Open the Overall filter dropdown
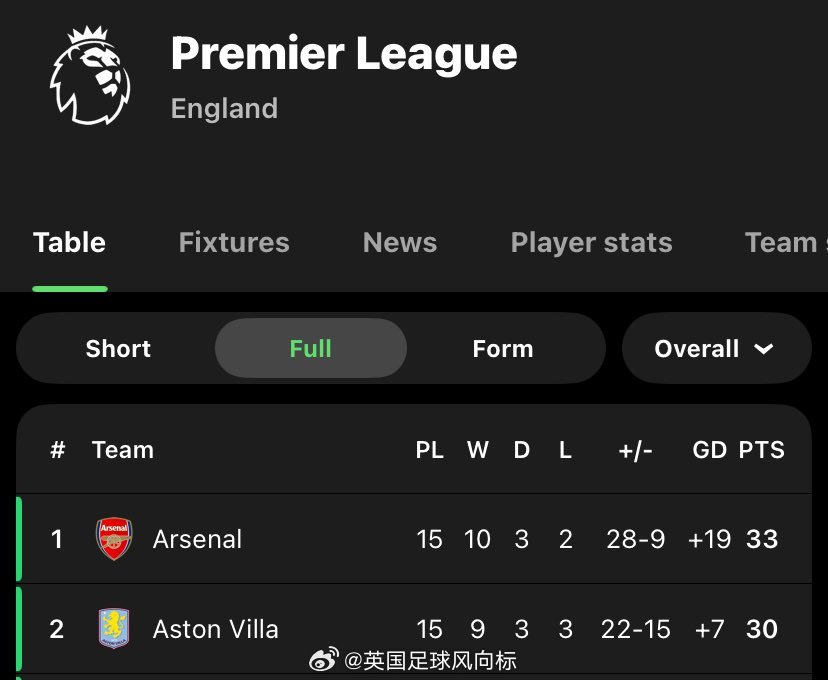This screenshot has width=828, height=680. click(x=714, y=349)
